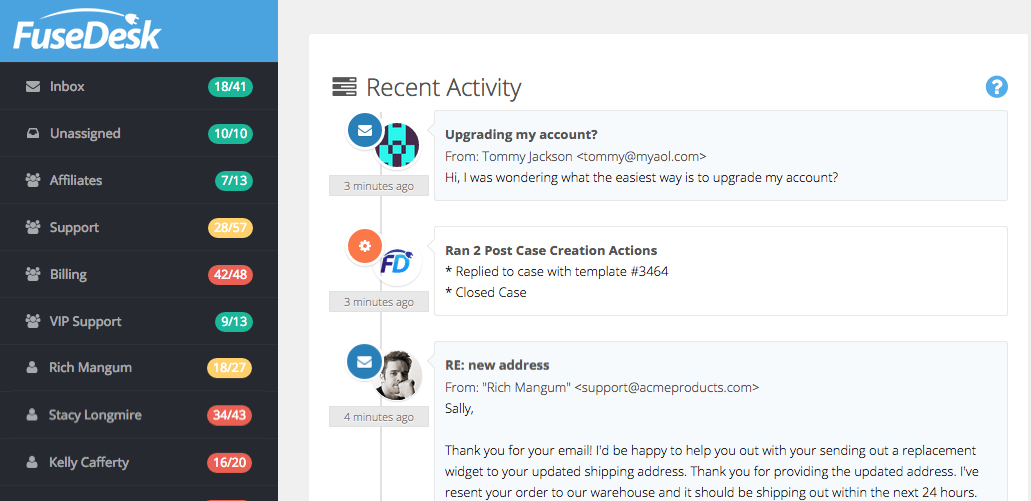The height and width of the screenshot is (501, 1031).
Task: Click the email icon beside RE: new address
Action: [365, 362]
